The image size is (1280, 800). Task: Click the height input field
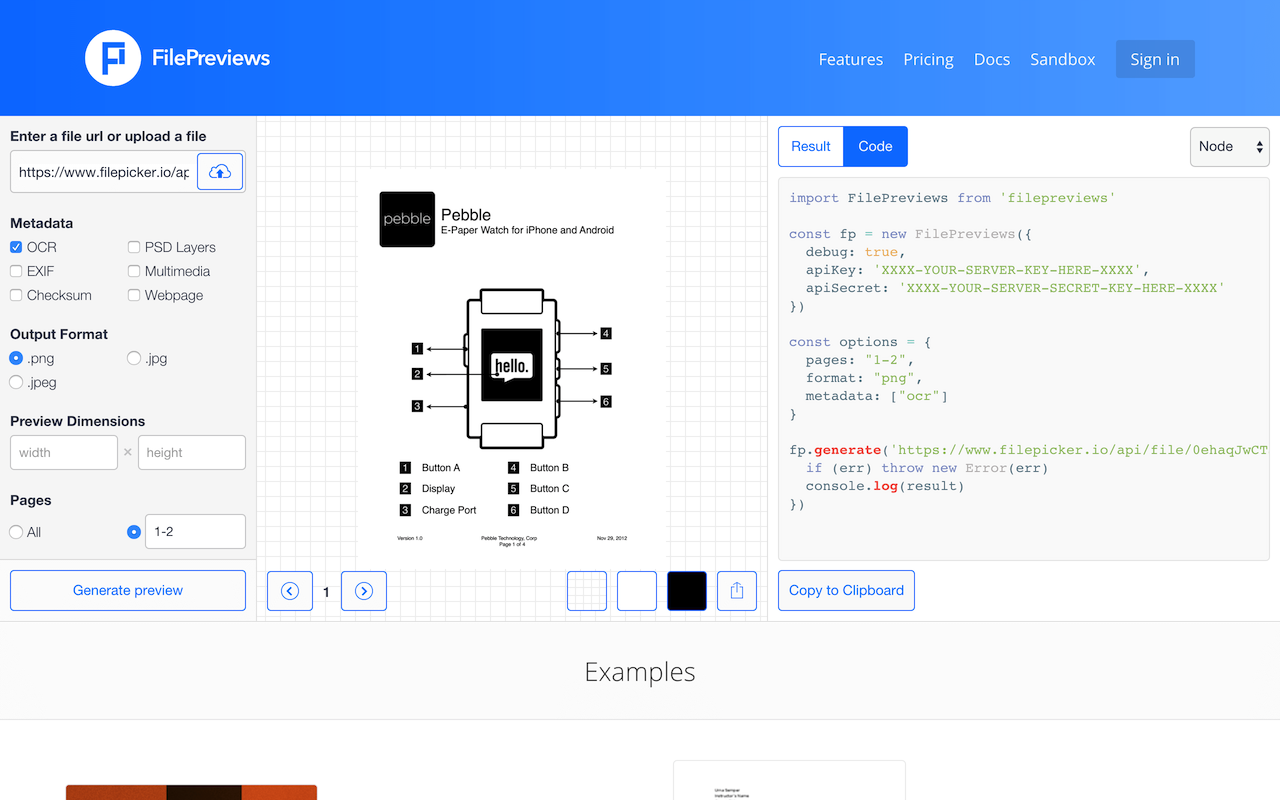pos(192,452)
